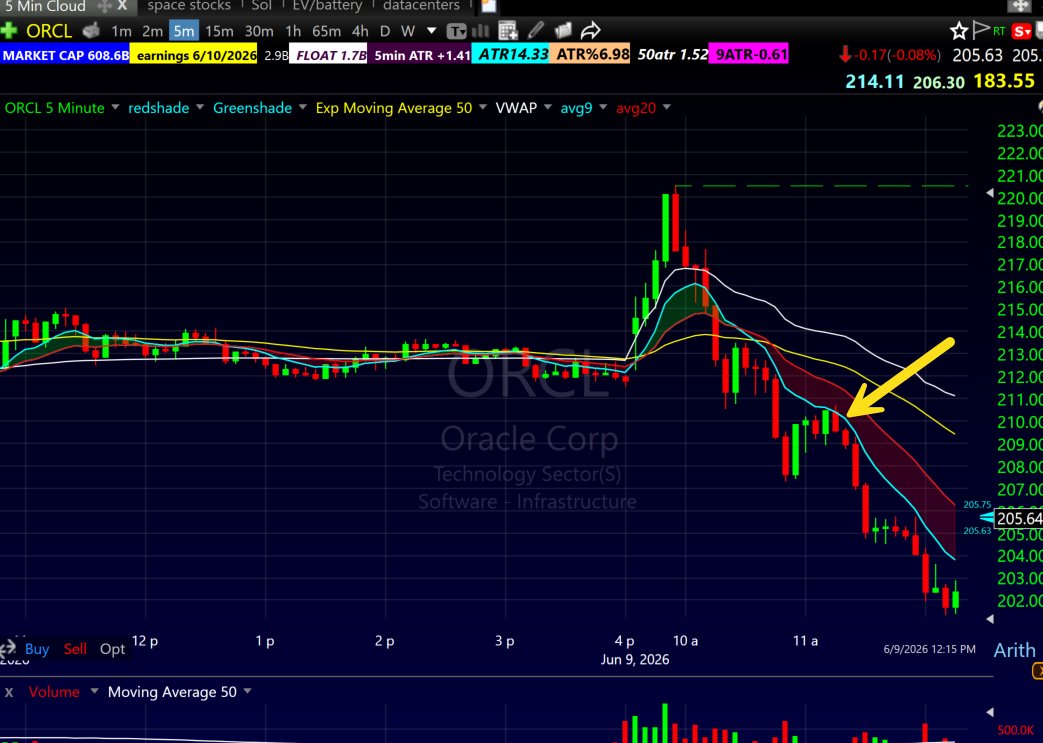The image size is (1043, 743).
Task: Open the redshade indicator dropdown
Action: click(x=200, y=108)
